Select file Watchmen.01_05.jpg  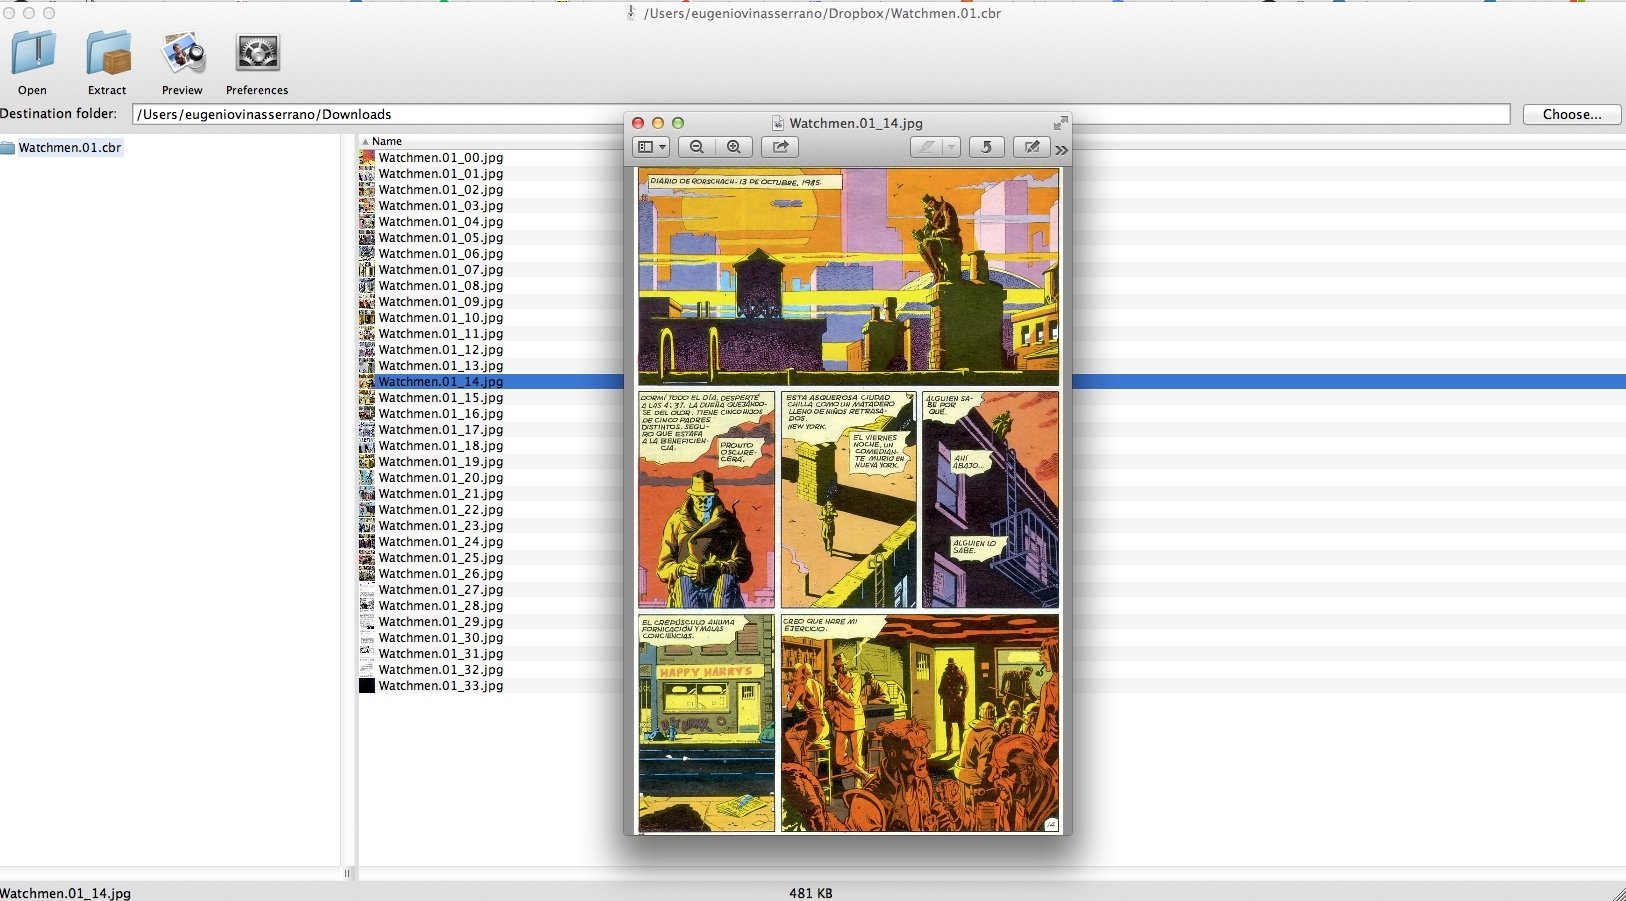click(x=441, y=237)
